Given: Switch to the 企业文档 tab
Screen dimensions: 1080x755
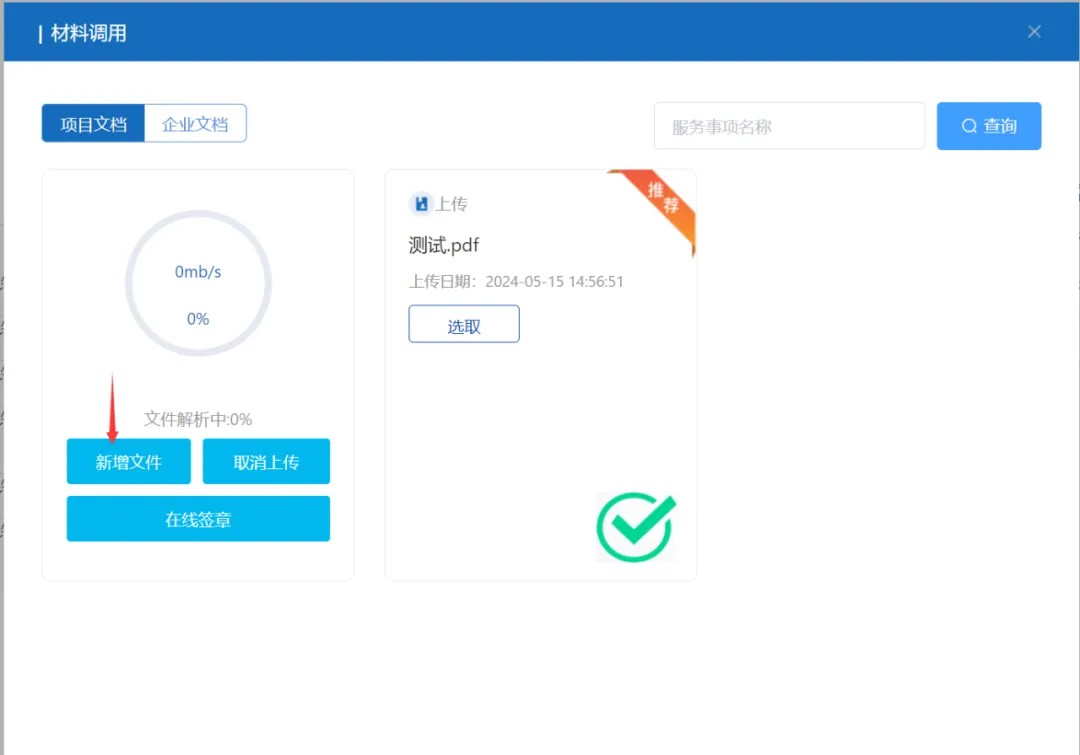Looking at the screenshot, I should [195, 124].
